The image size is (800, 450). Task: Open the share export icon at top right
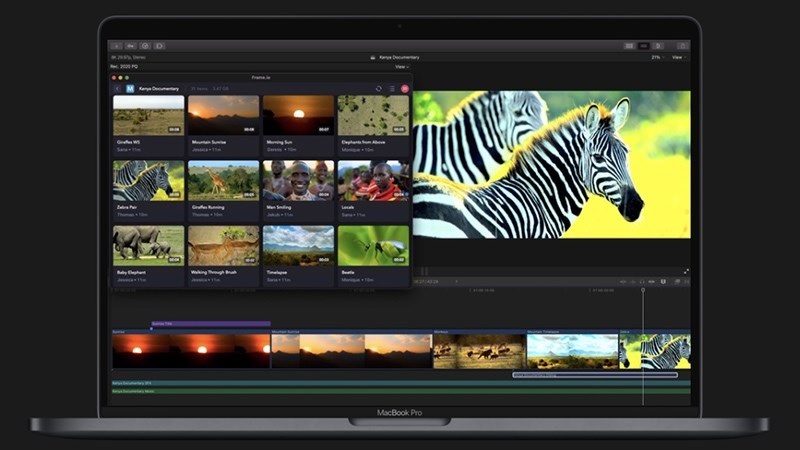pos(682,46)
